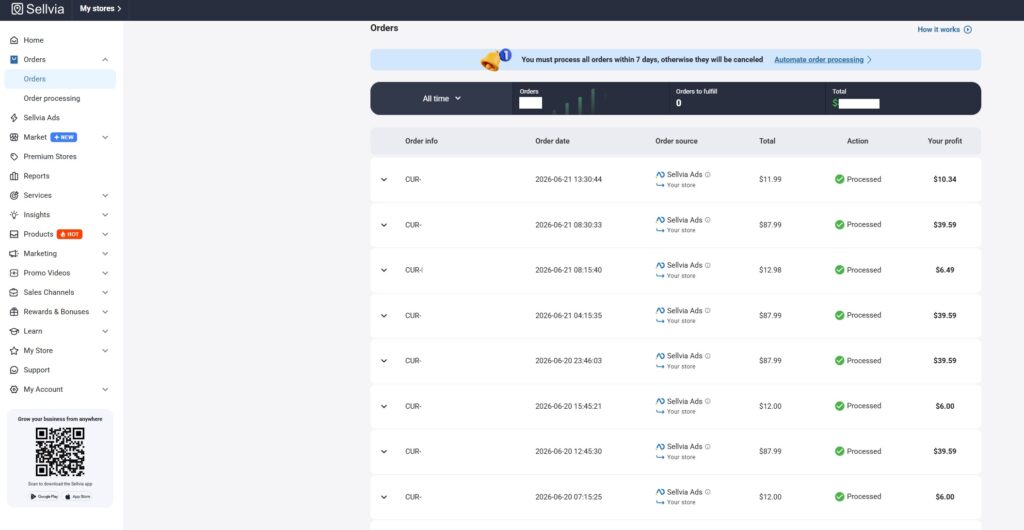Click Sellvia Ads logo in 13:30:44 order row

[660, 175]
